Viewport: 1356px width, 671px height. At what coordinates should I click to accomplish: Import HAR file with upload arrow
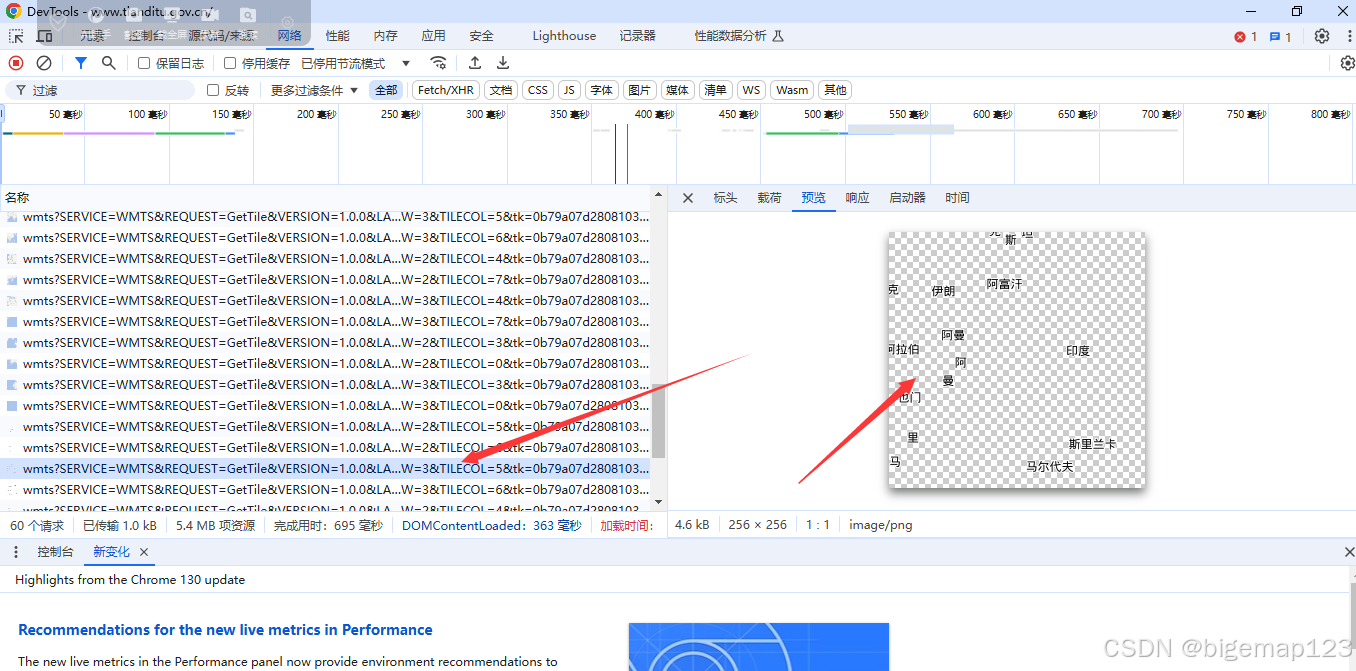point(475,63)
